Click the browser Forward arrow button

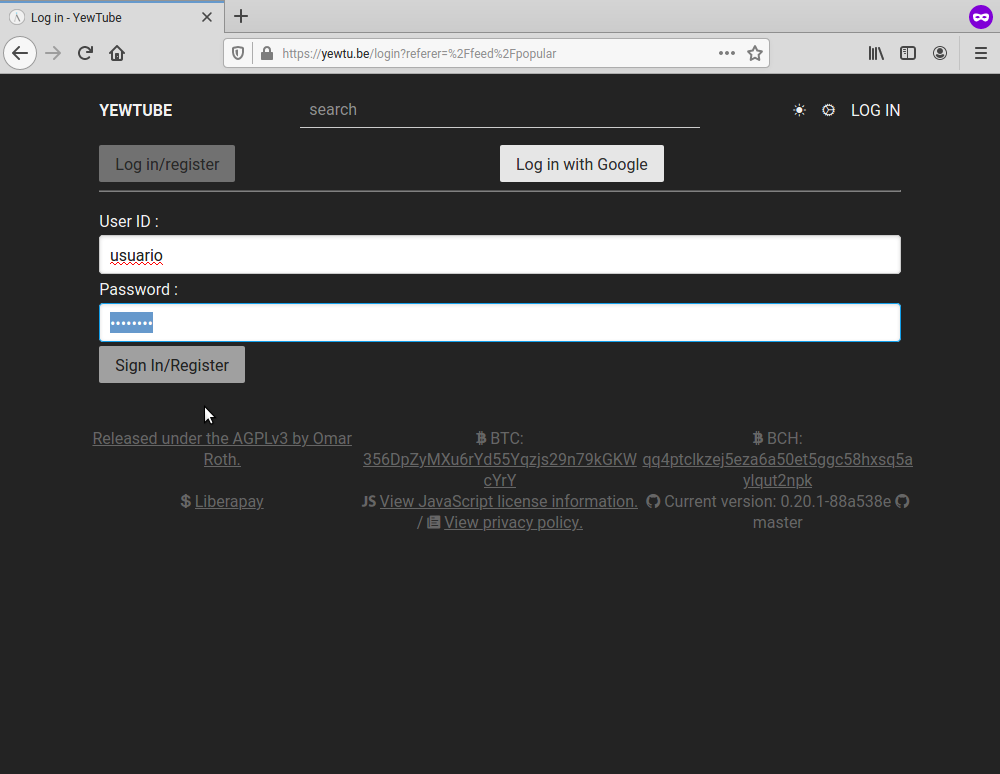(x=53, y=53)
